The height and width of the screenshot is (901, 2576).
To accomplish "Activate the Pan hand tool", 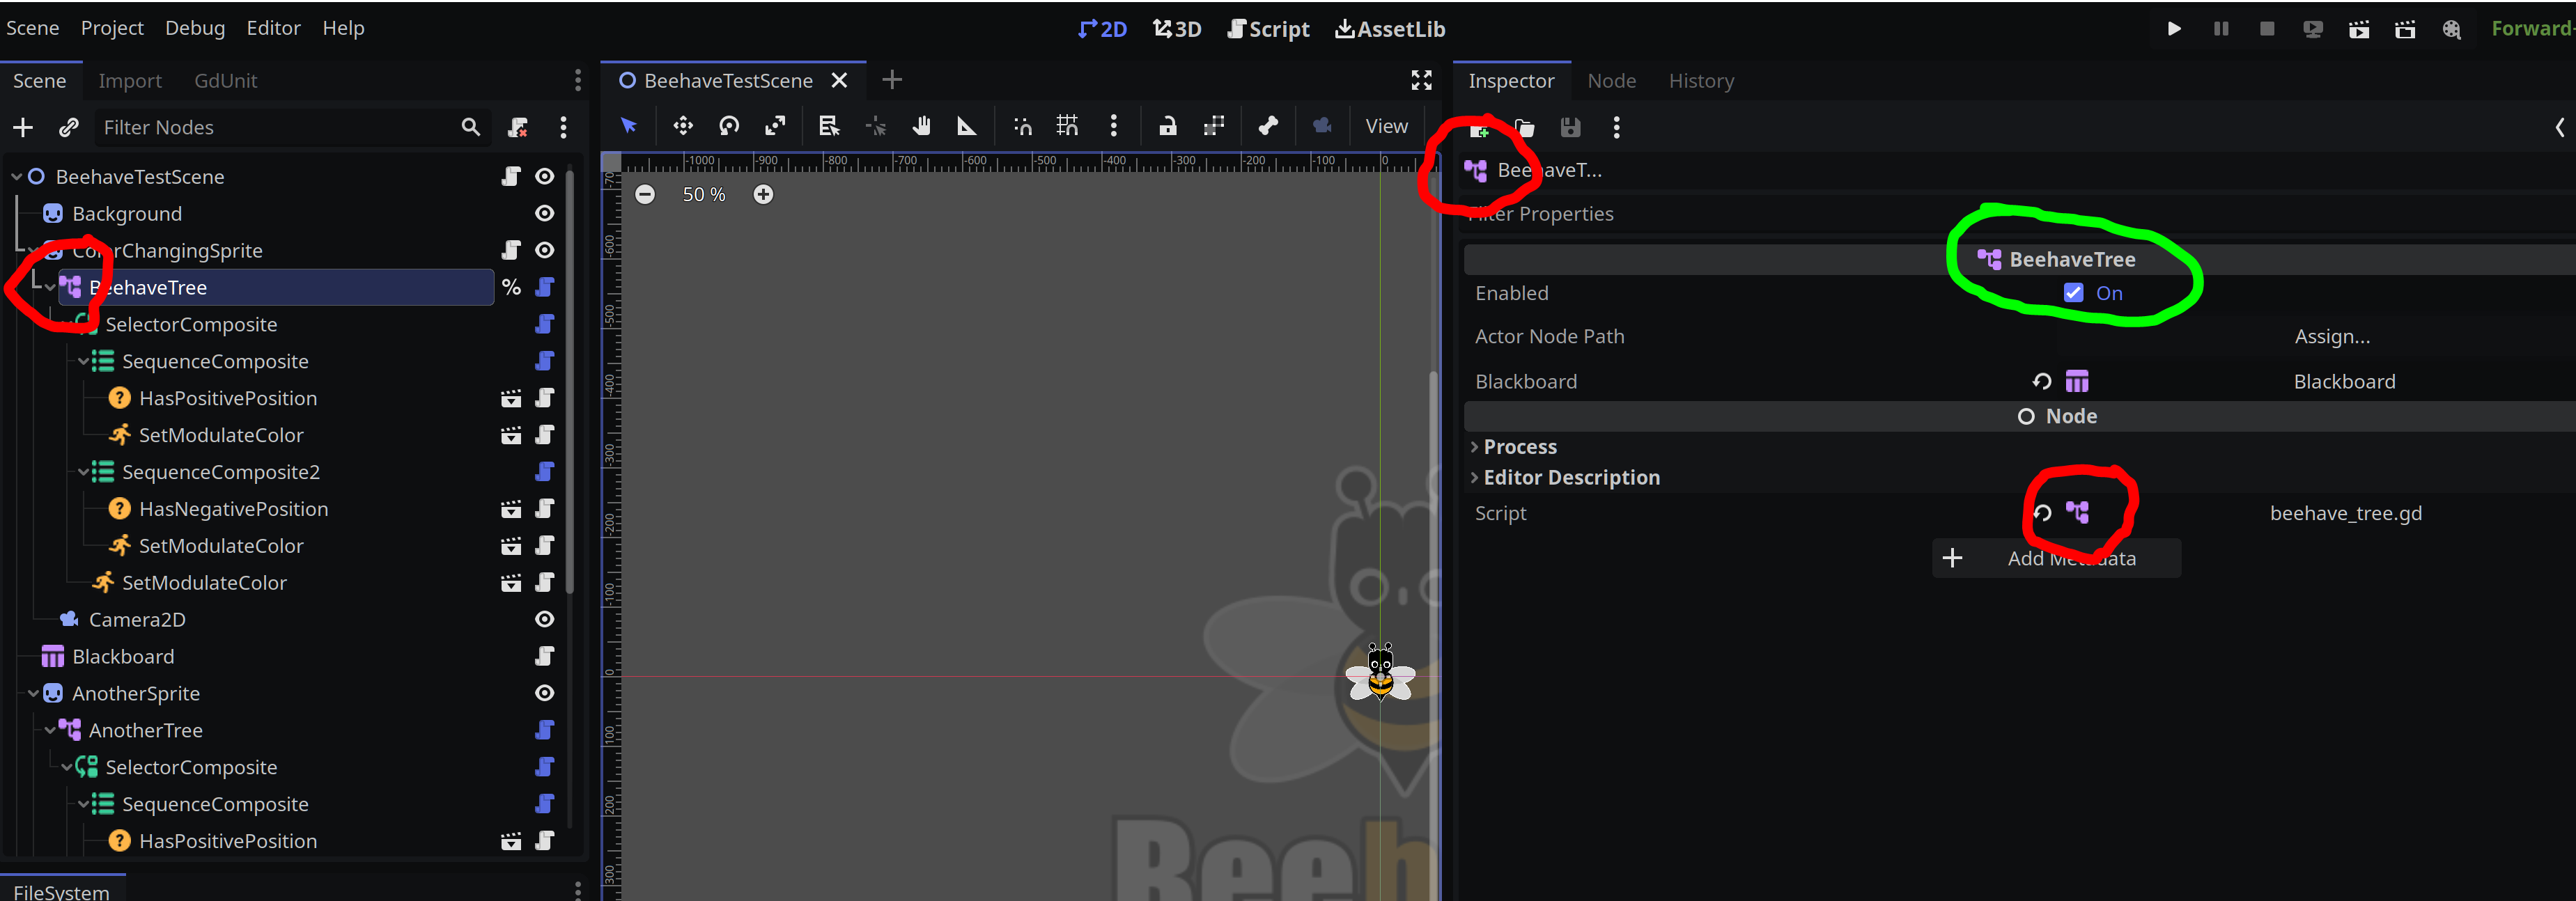I will [921, 126].
